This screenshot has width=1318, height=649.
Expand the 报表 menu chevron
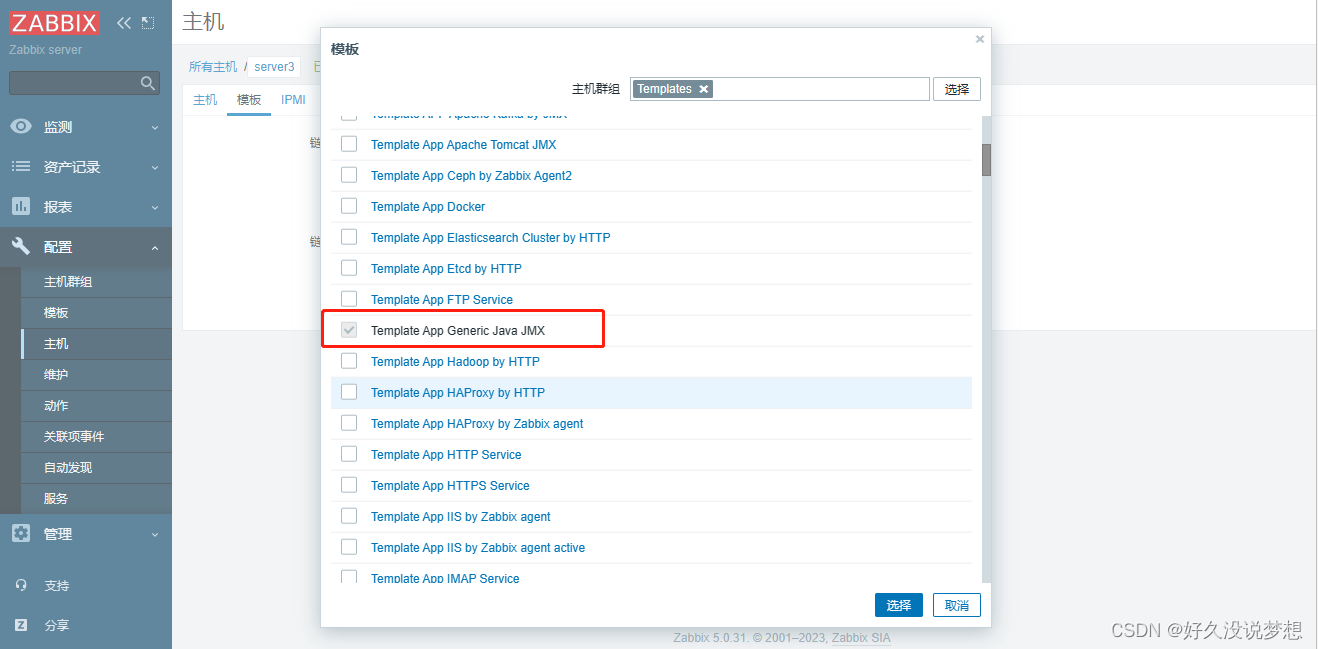coord(155,208)
